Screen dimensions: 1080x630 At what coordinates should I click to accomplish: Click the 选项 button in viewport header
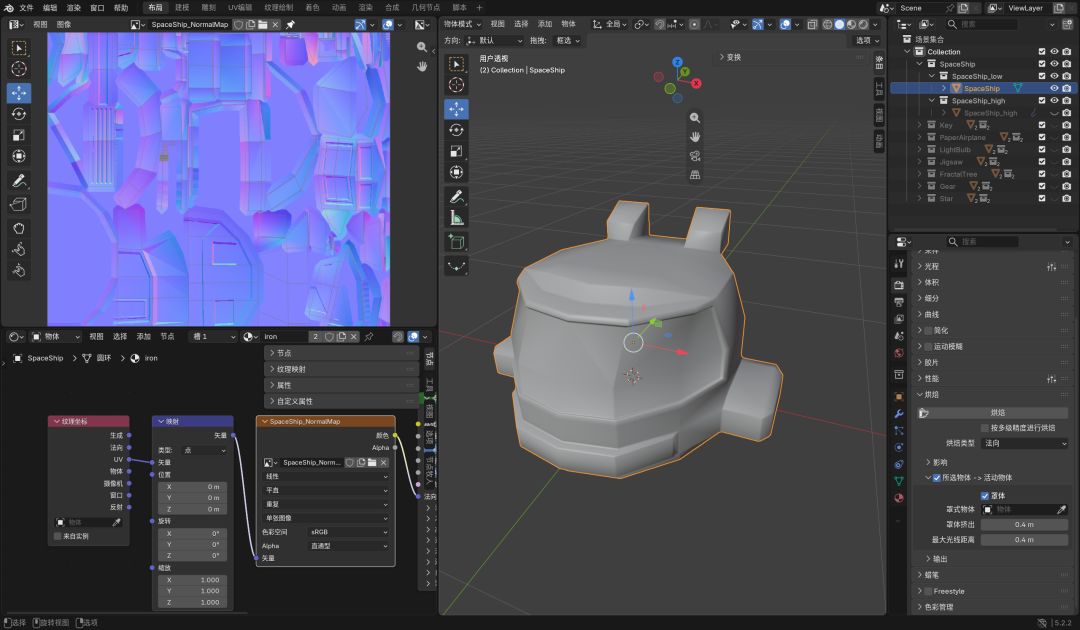coord(867,41)
